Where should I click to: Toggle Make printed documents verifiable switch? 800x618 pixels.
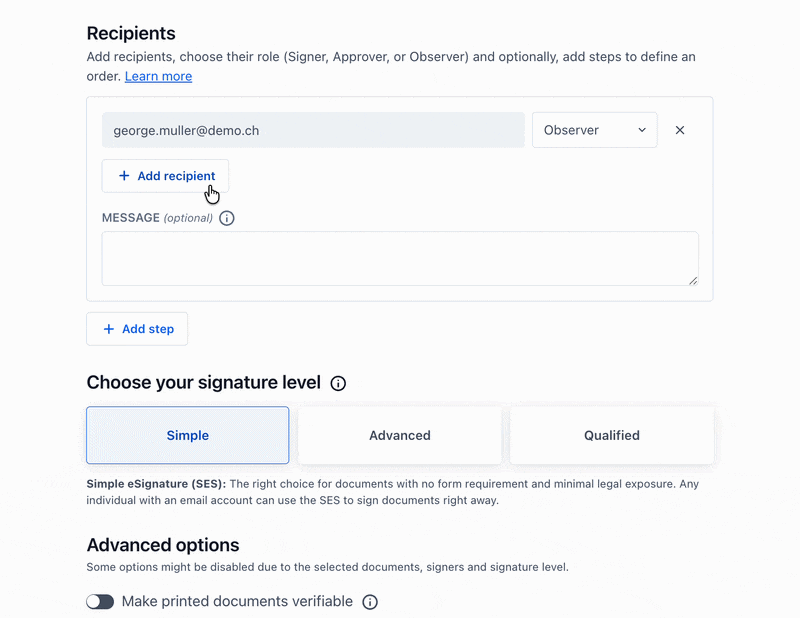point(100,602)
